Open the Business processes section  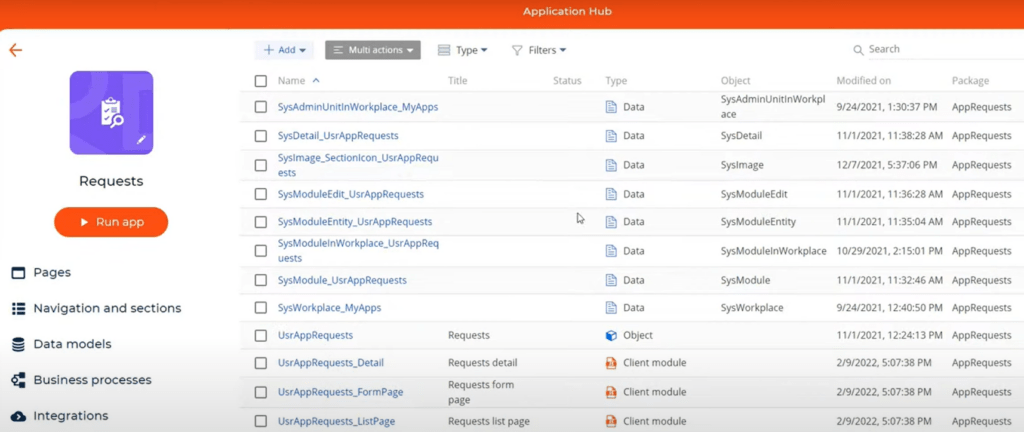coord(92,380)
